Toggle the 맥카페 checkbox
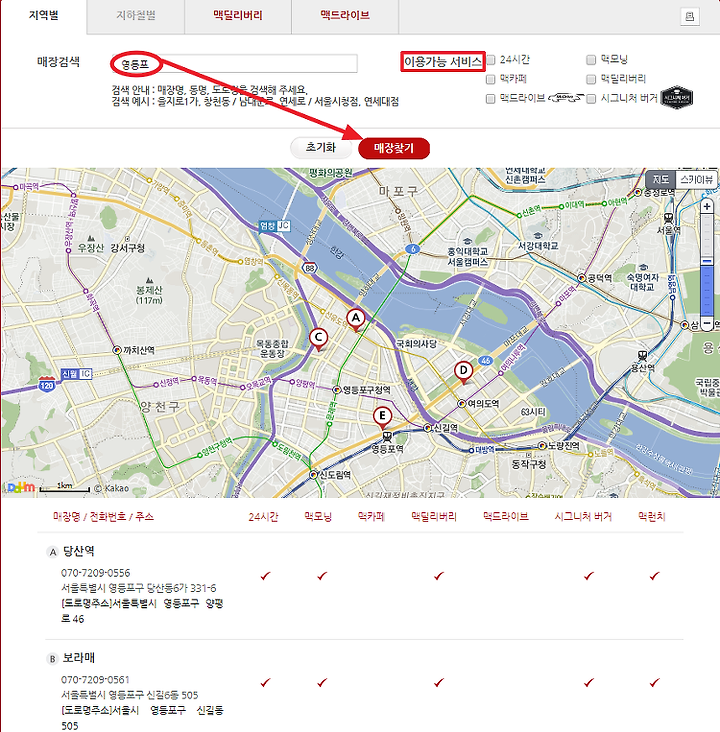Screen dimensions: 720x732 [x=491, y=79]
